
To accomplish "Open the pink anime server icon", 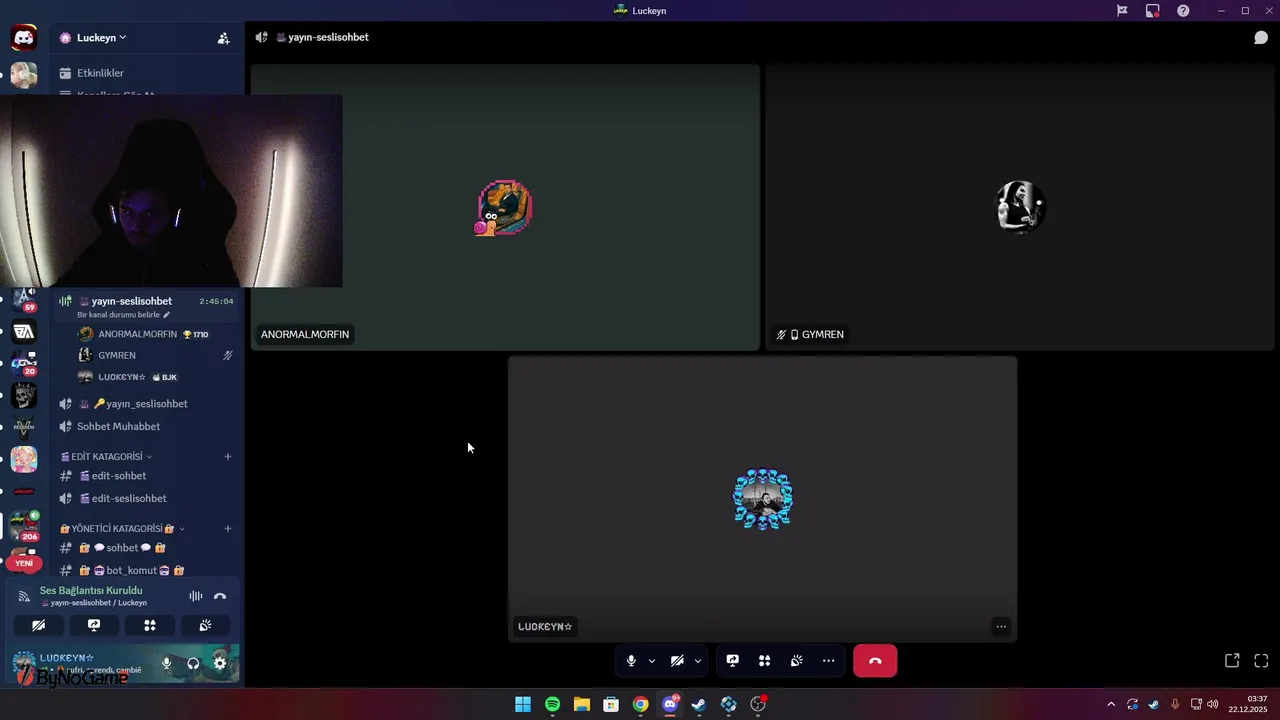I will (x=24, y=459).
